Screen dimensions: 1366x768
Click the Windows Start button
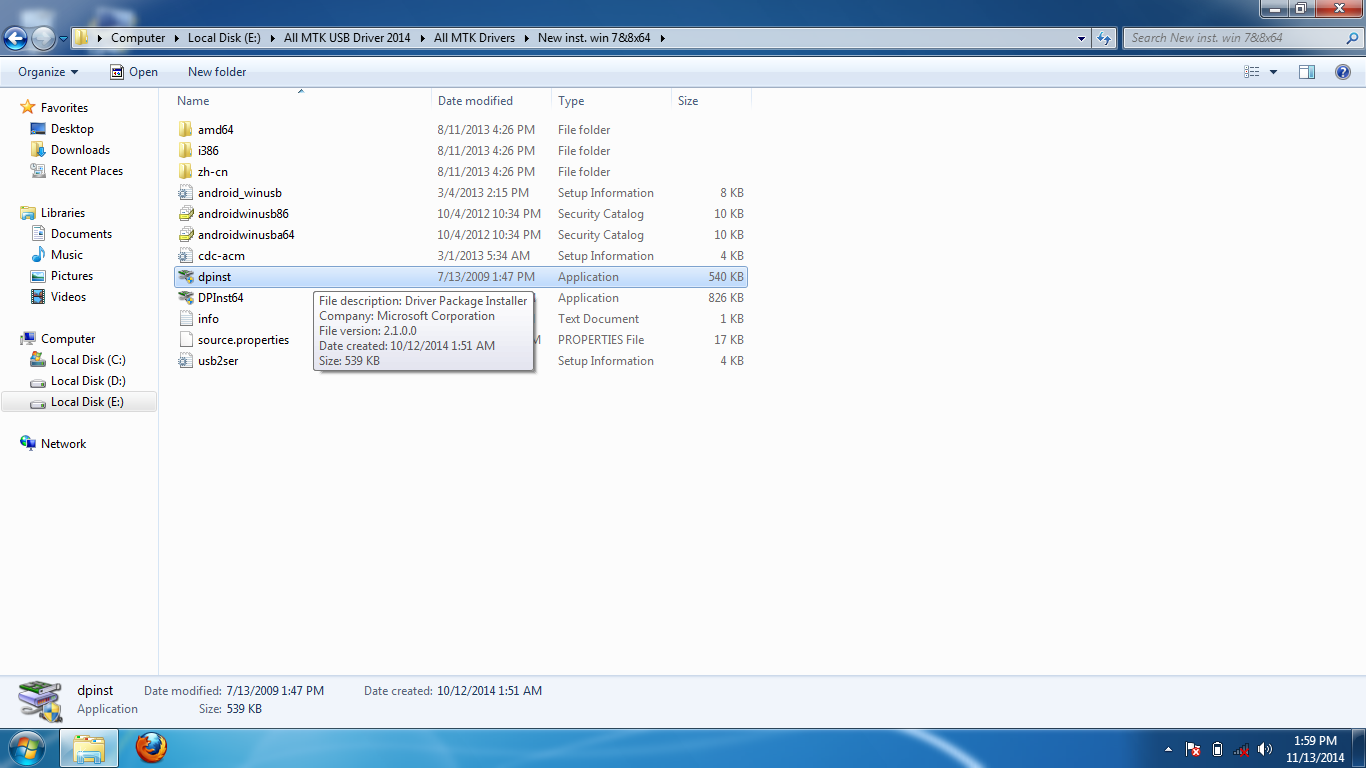[26, 748]
